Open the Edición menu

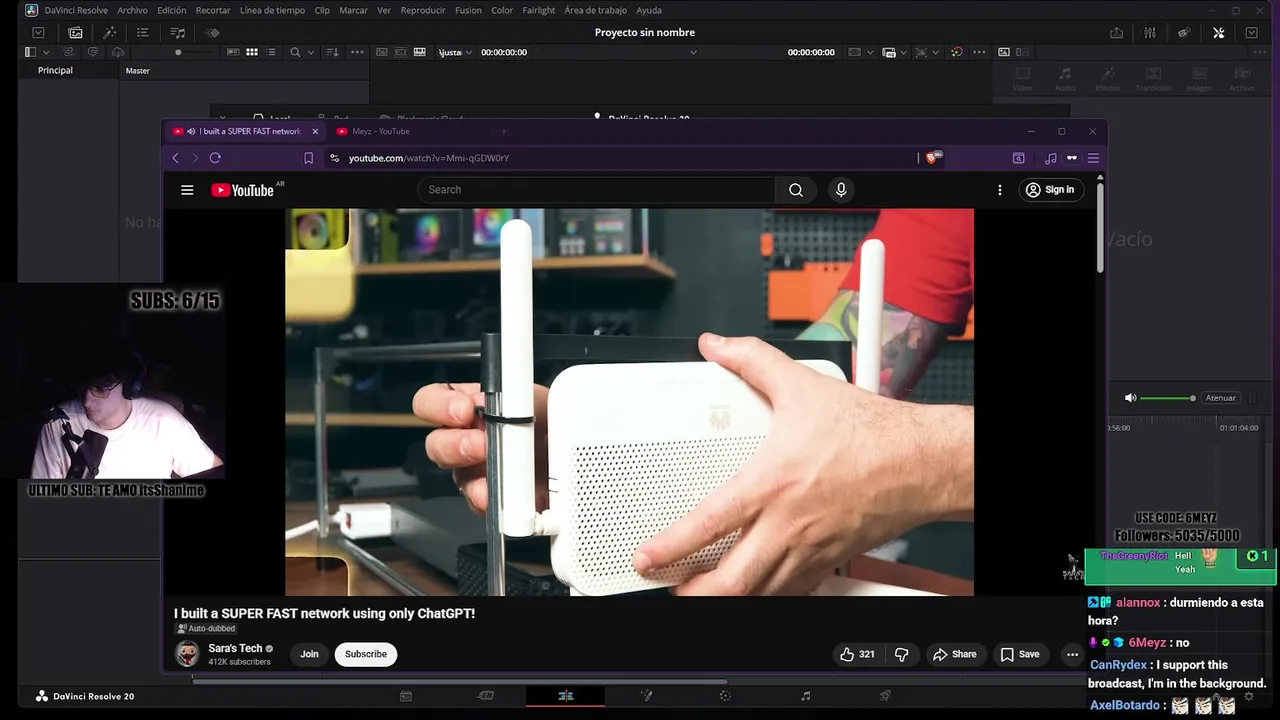tap(172, 10)
